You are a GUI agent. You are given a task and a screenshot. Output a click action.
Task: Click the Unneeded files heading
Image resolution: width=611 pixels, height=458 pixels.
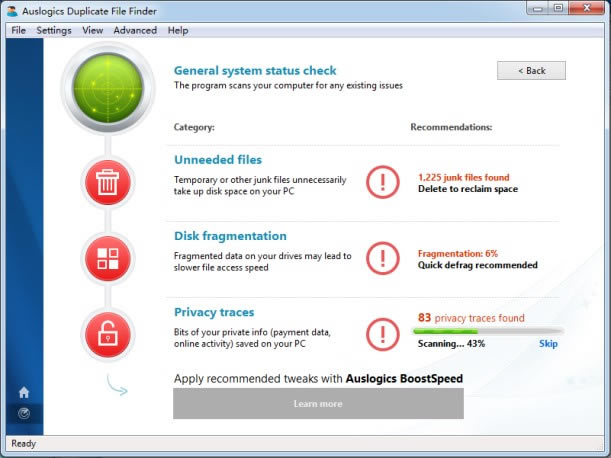coord(218,159)
